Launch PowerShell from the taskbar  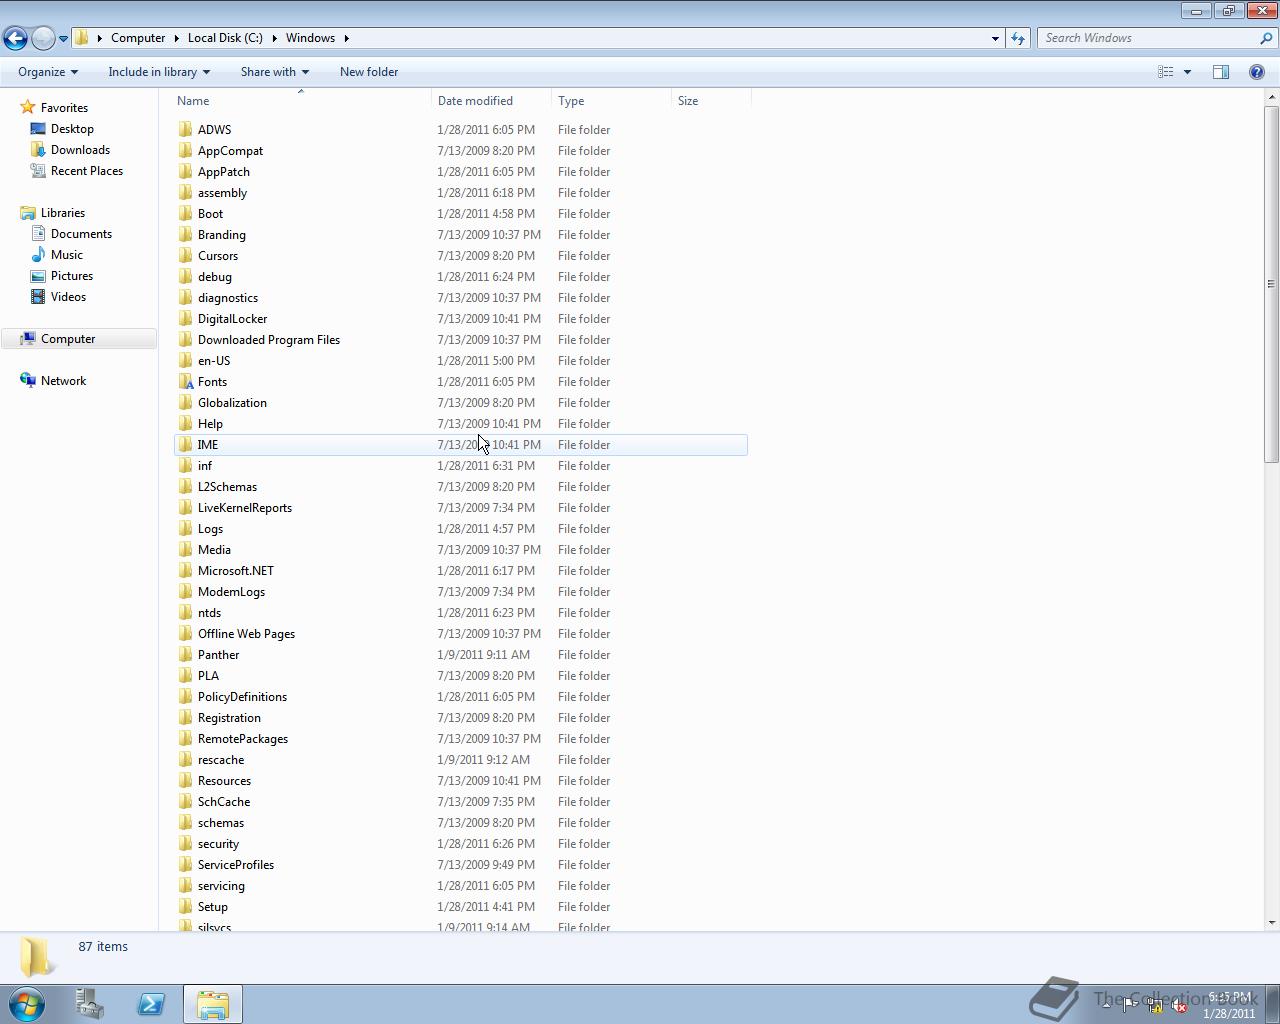[151, 1003]
